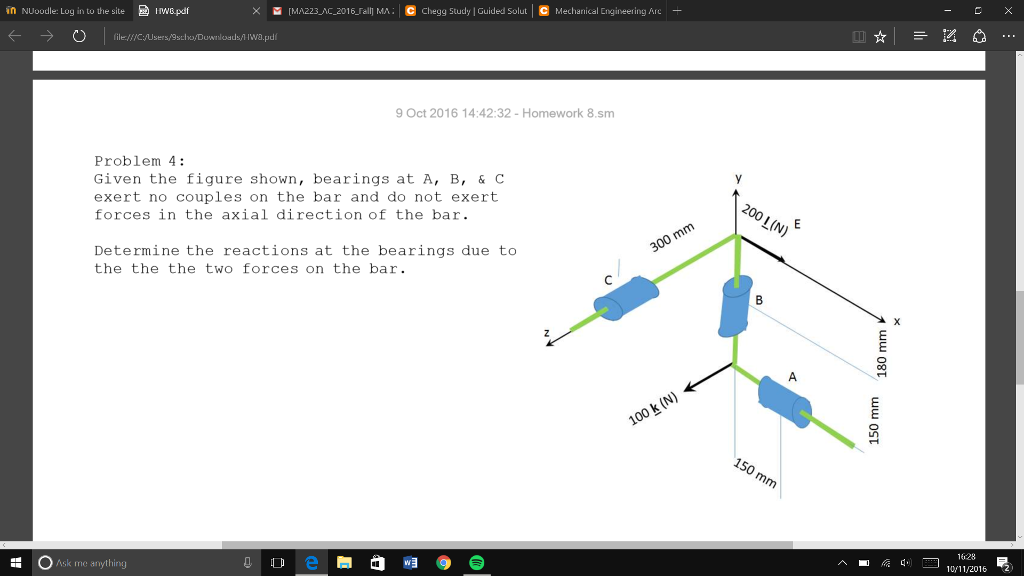Refresh the current PDF page
Viewport: 1024px width, 576px height.
[79, 36]
